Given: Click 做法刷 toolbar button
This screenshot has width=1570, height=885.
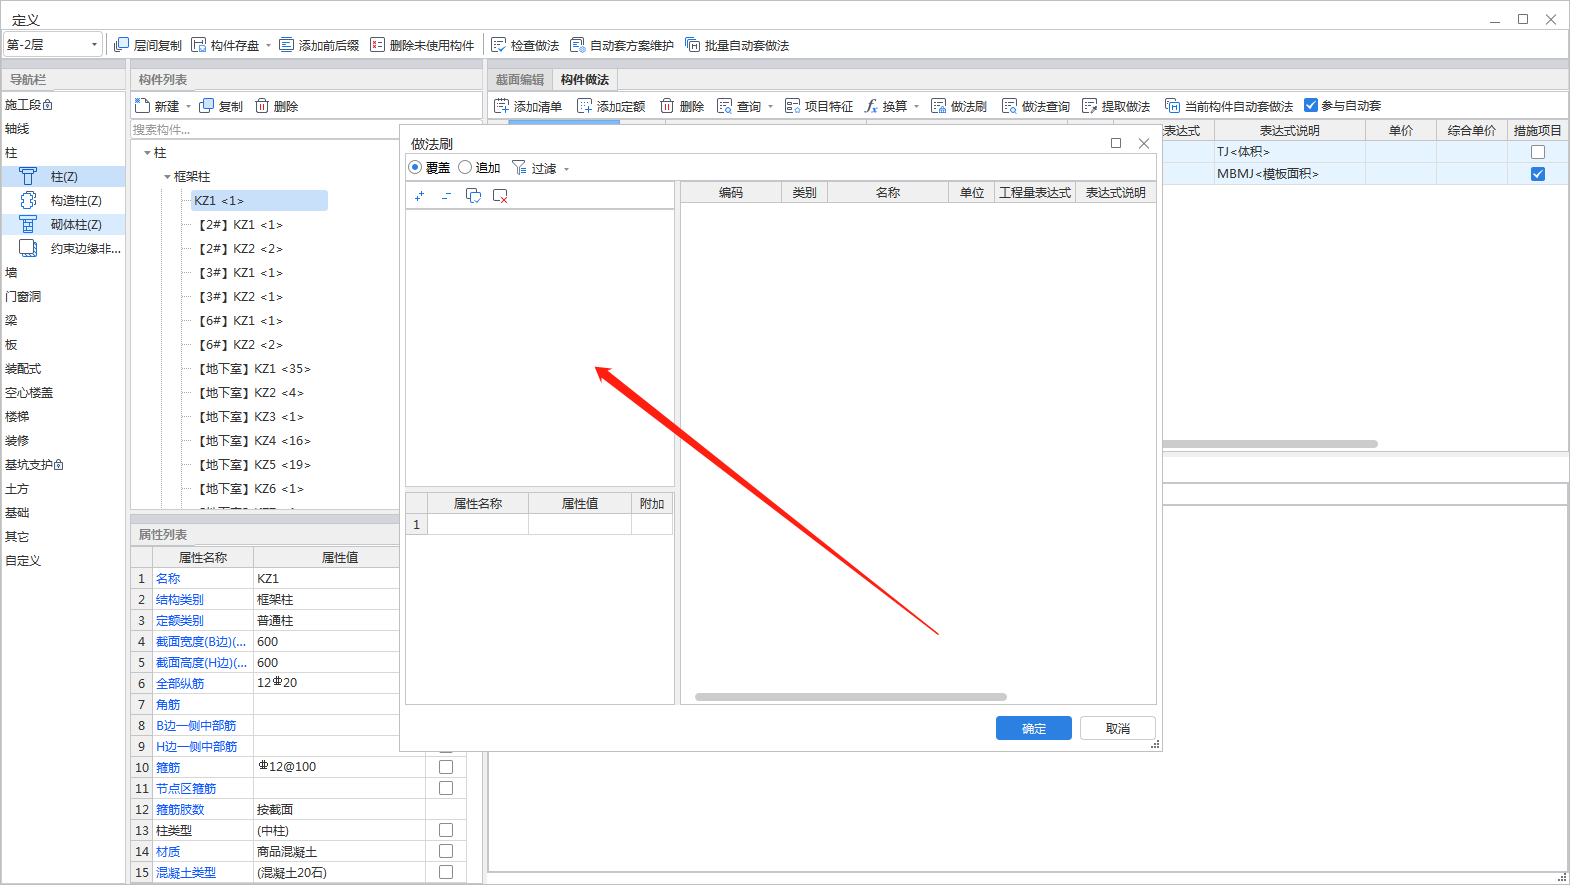Looking at the screenshot, I should [959, 106].
